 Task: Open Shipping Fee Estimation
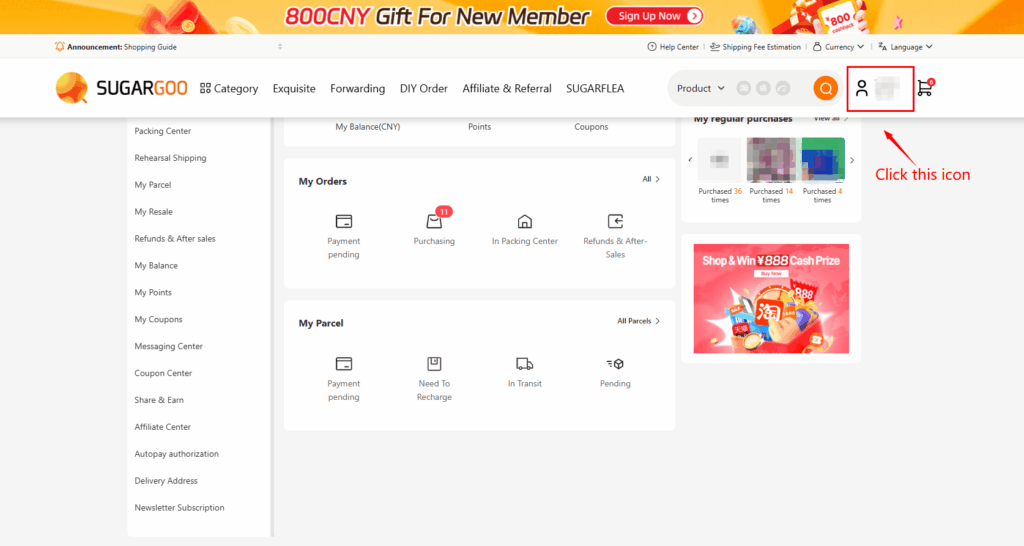tap(755, 47)
